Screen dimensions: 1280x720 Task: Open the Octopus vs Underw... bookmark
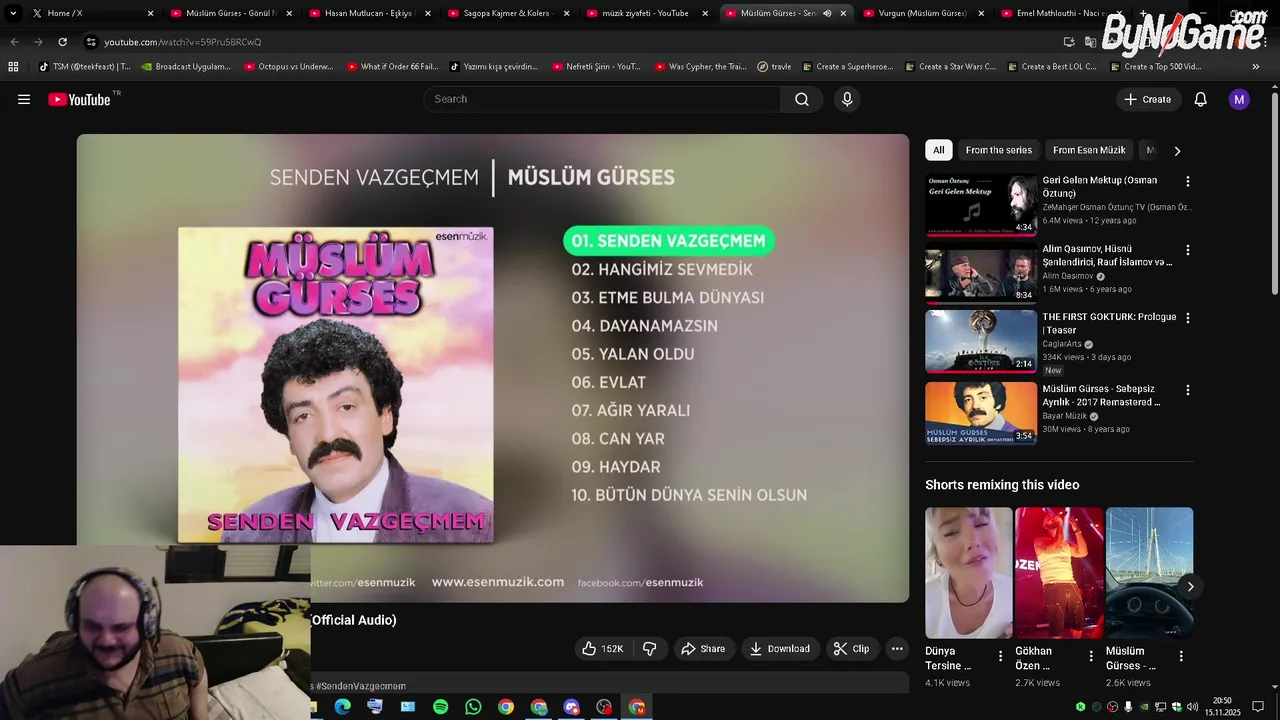(x=288, y=67)
